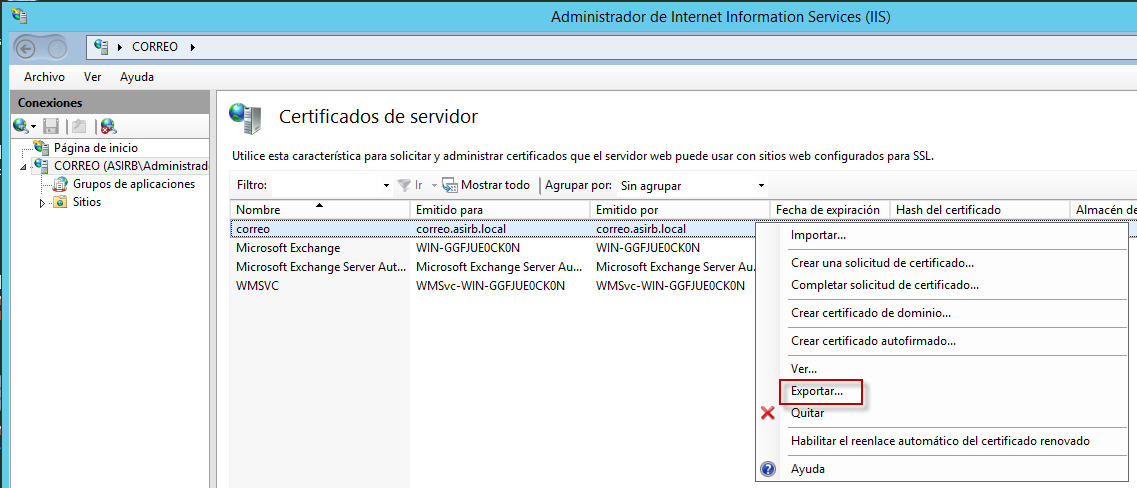Click the Mostrar todo button
This screenshot has height=488, width=1137.
click(x=487, y=186)
